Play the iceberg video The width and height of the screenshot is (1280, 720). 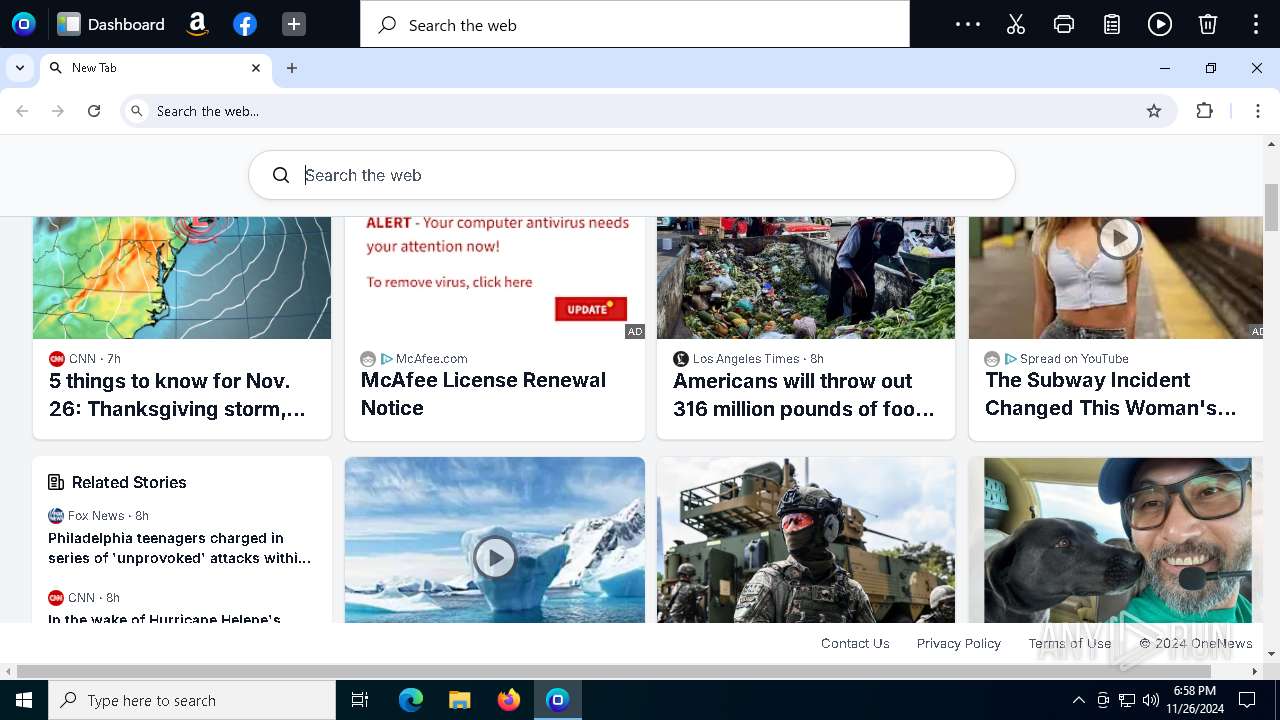pos(495,557)
